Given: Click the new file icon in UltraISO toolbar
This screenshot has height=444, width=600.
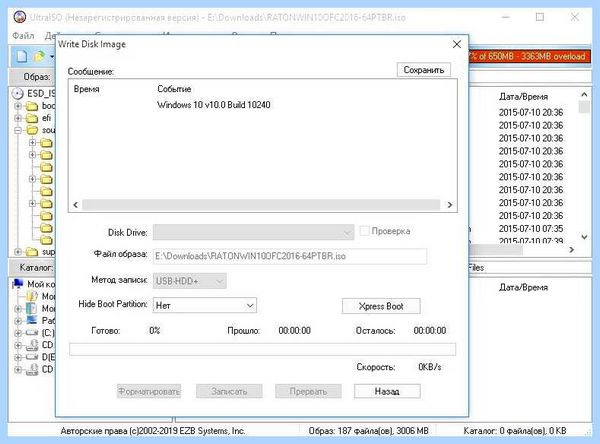Looking at the screenshot, I should [x=22, y=56].
